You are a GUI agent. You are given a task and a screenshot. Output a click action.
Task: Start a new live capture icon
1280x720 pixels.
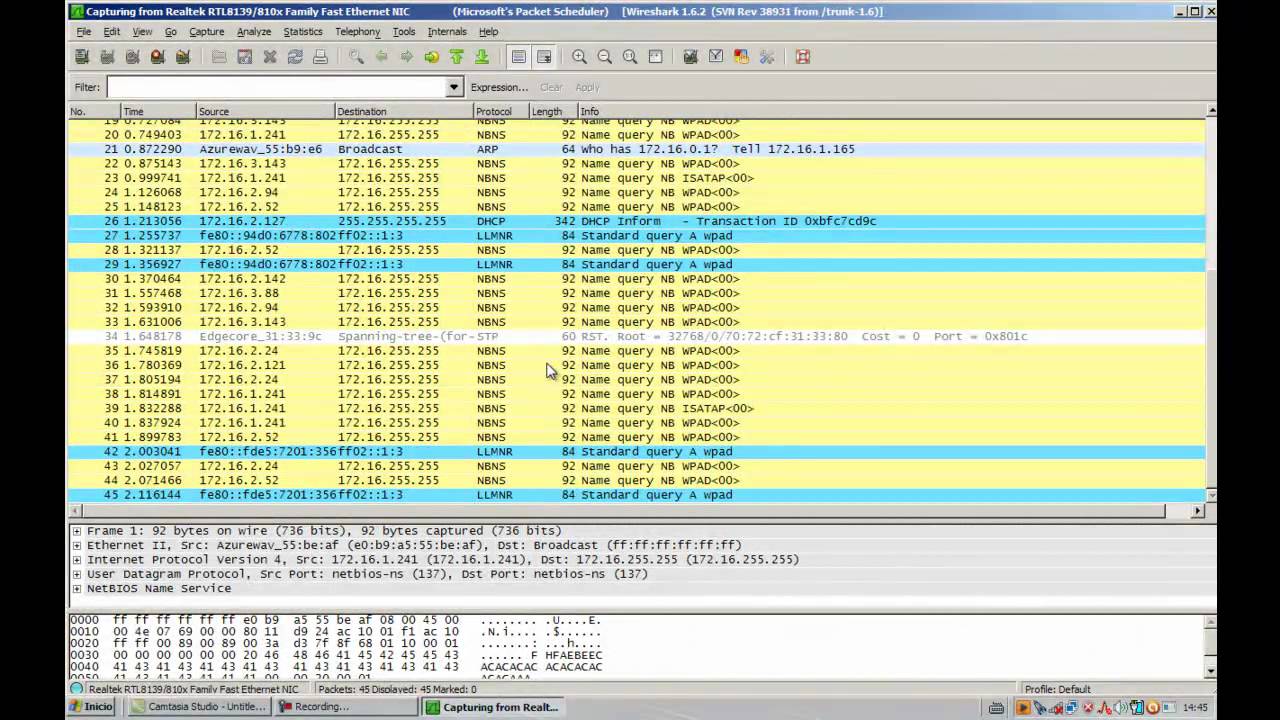tap(132, 57)
